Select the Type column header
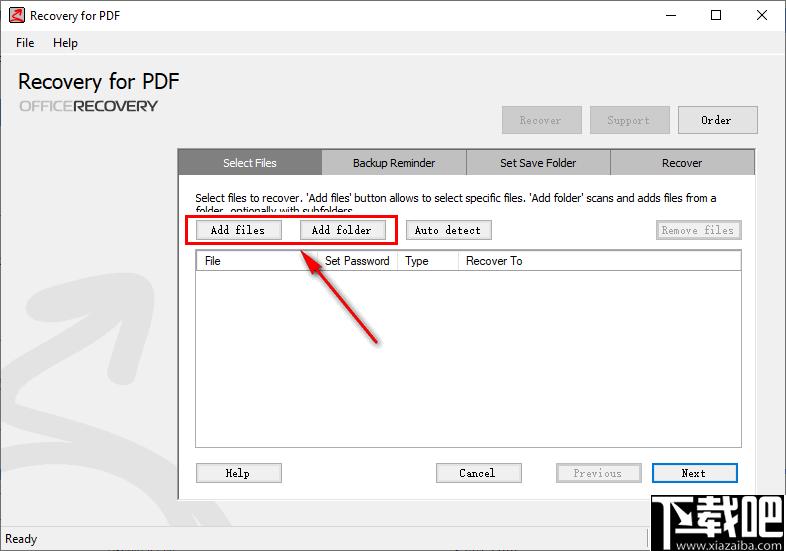This screenshot has height=551, width=786. (x=428, y=261)
